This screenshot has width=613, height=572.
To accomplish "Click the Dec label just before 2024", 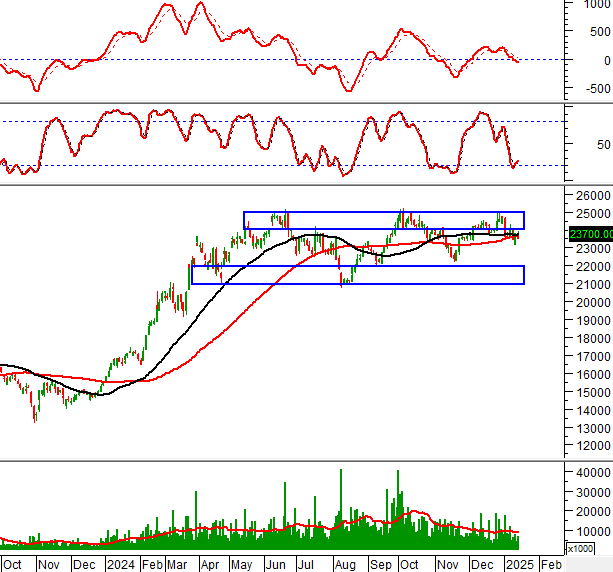I will click(84, 565).
